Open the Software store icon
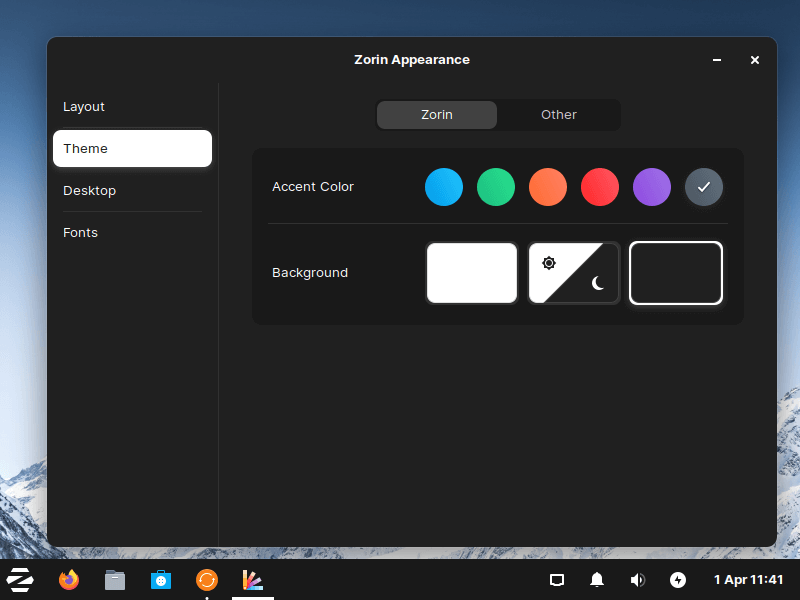 point(161,580)
